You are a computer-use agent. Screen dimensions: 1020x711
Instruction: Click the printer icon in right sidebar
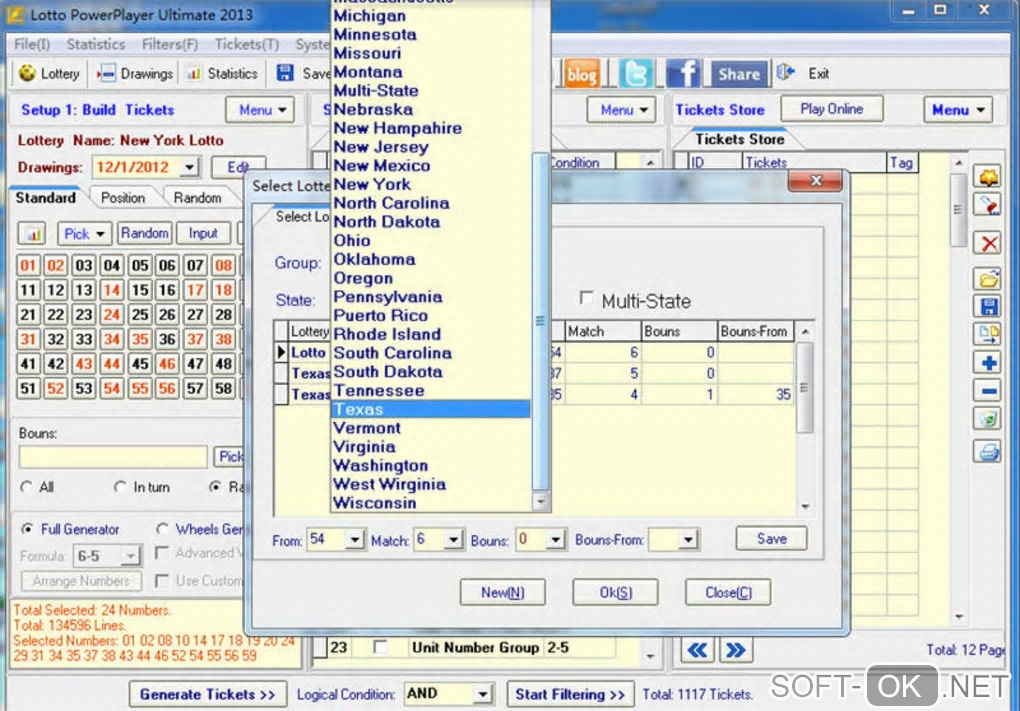tap(988, 451)
